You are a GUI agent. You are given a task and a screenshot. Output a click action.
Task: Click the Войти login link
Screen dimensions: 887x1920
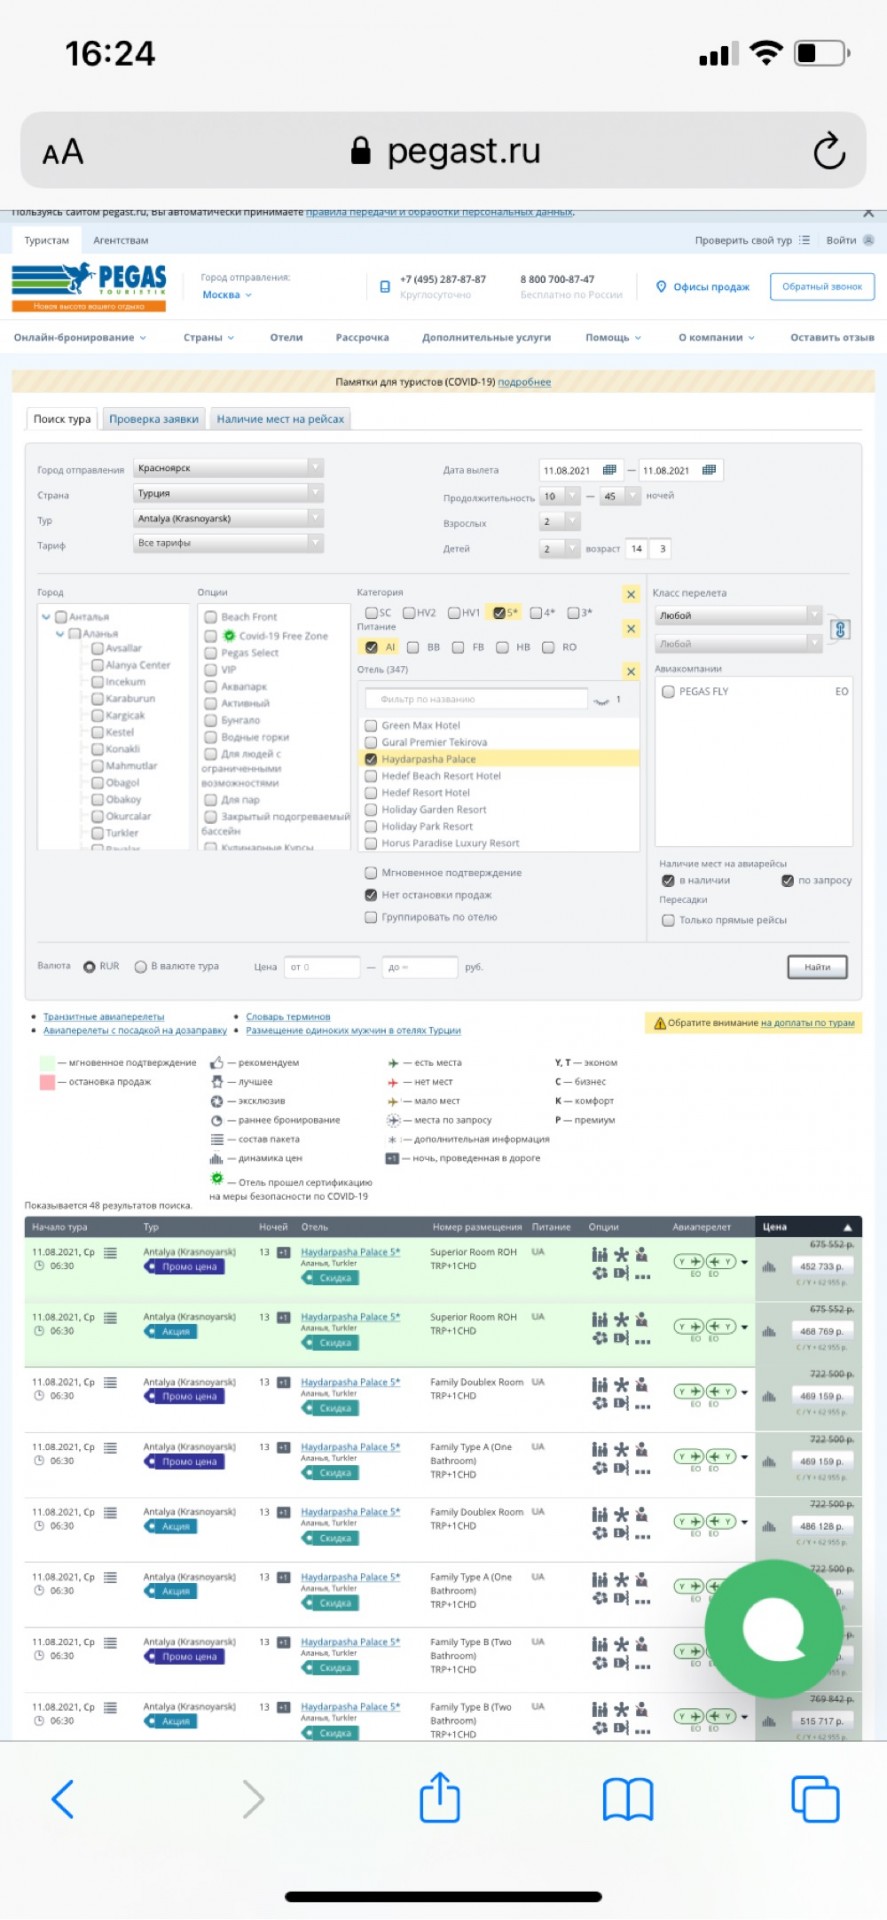click(841, 240)
